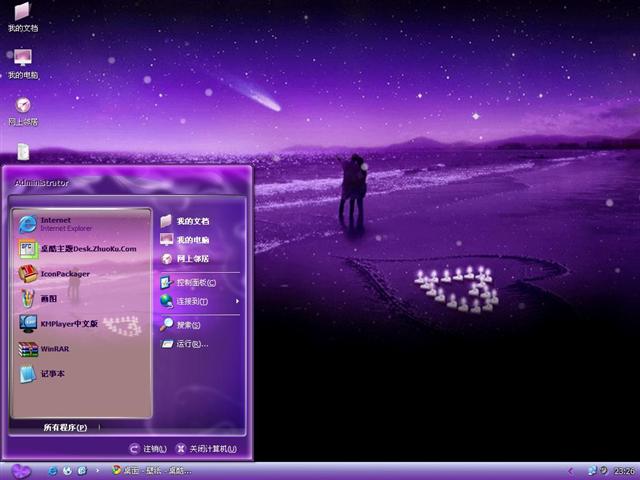The image size is (640, 480).
Task: Click the purple heart Start button
Action: [20, 470]
